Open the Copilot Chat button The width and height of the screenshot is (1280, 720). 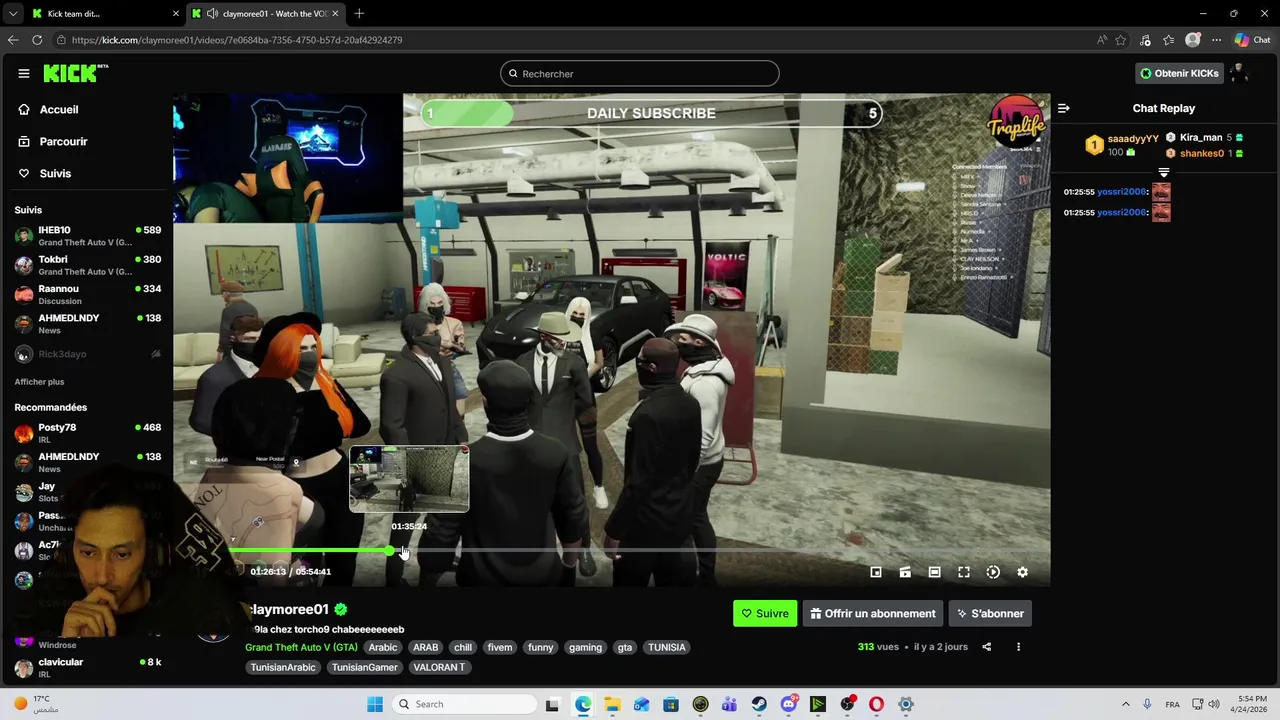[1253, 40]
